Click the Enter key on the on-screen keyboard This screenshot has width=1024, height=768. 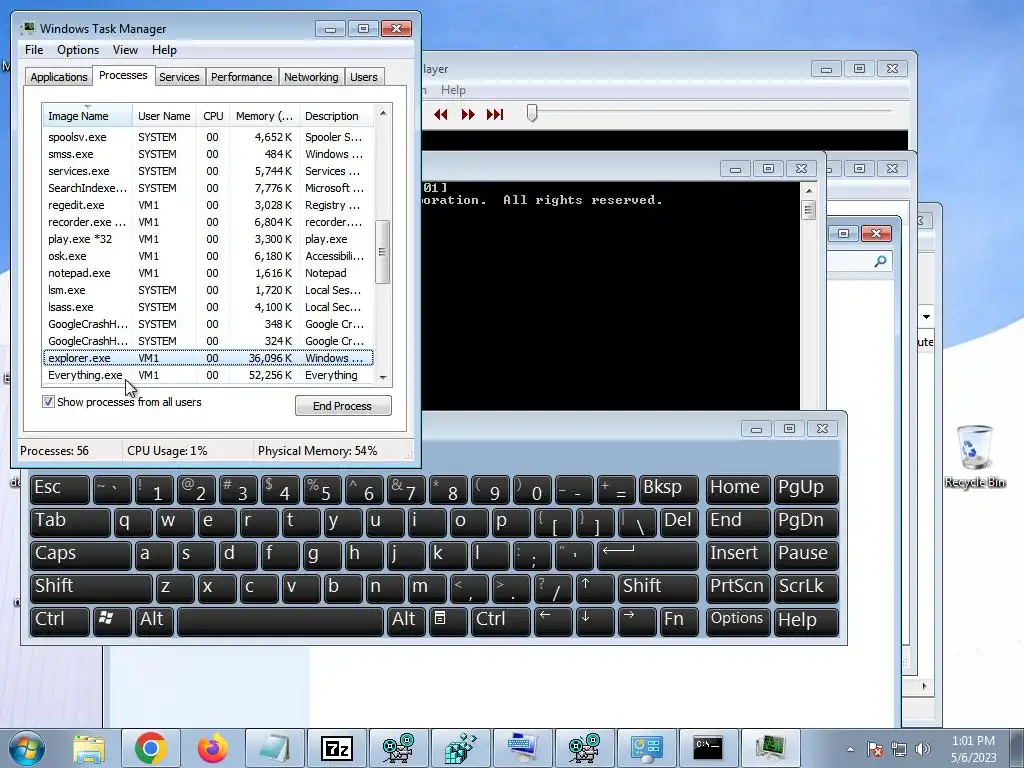click(648, 555)
